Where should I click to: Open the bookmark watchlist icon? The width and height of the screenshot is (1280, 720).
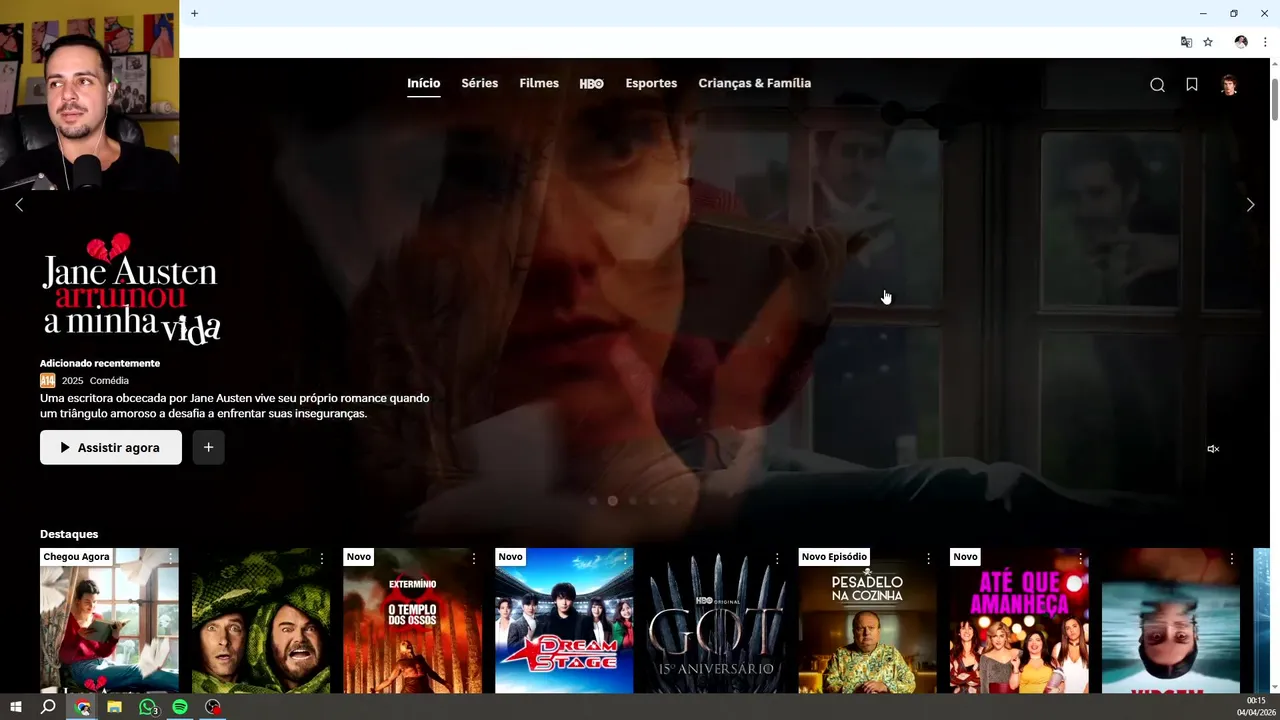tap(1192, 85)
